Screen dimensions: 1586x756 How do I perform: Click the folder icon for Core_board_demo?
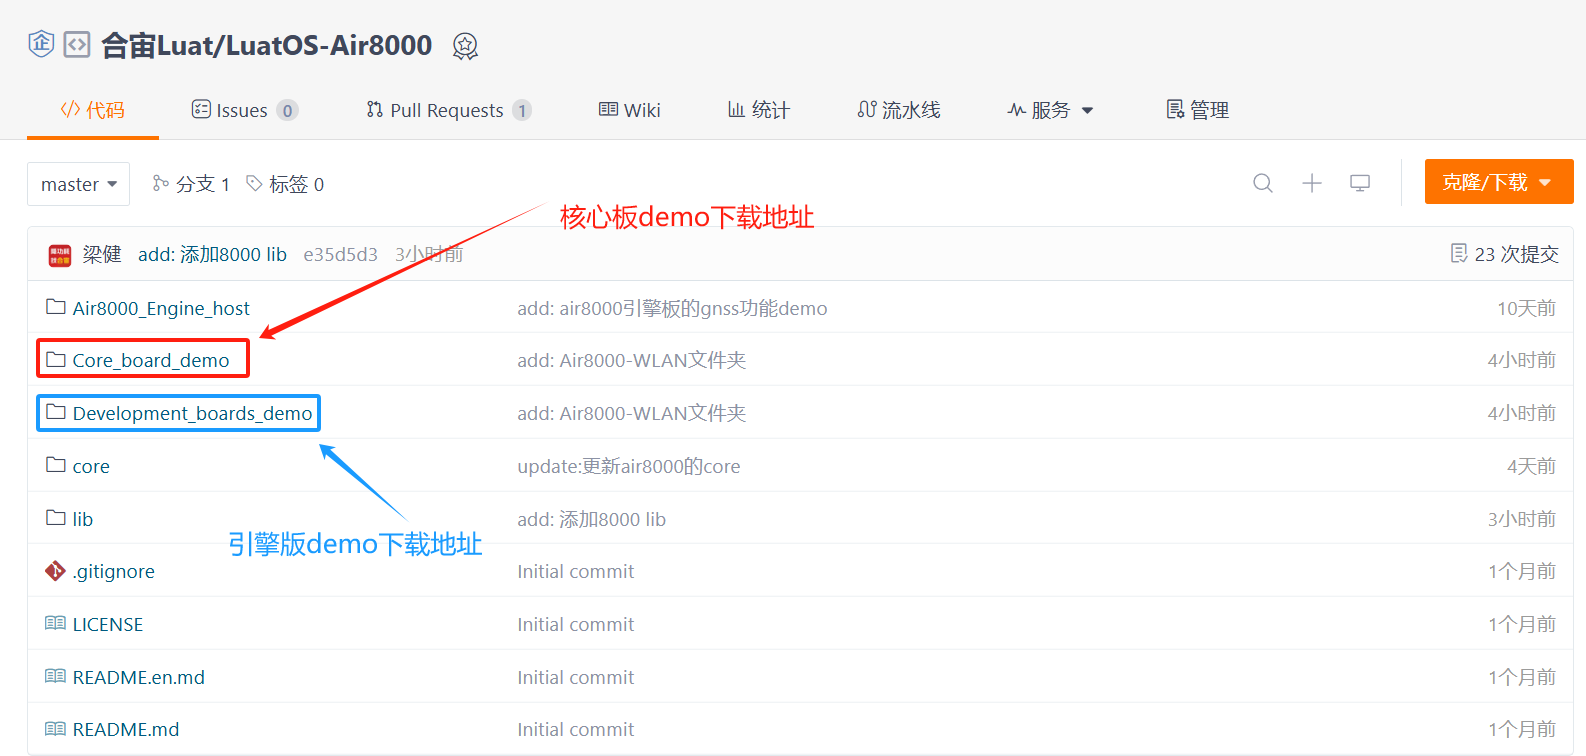[56, 359]
